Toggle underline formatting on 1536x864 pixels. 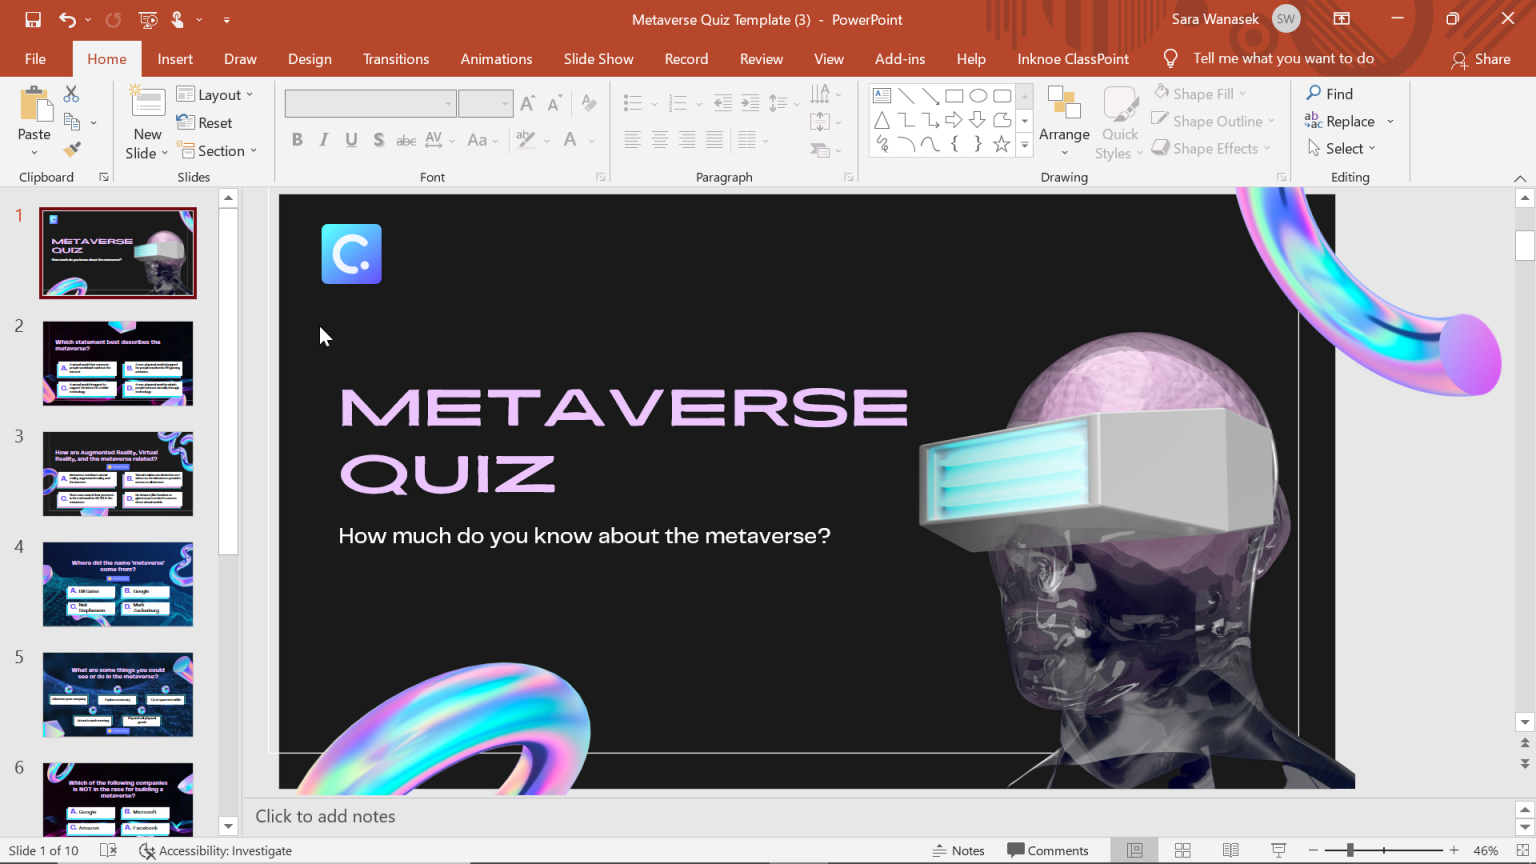point(350,140)
